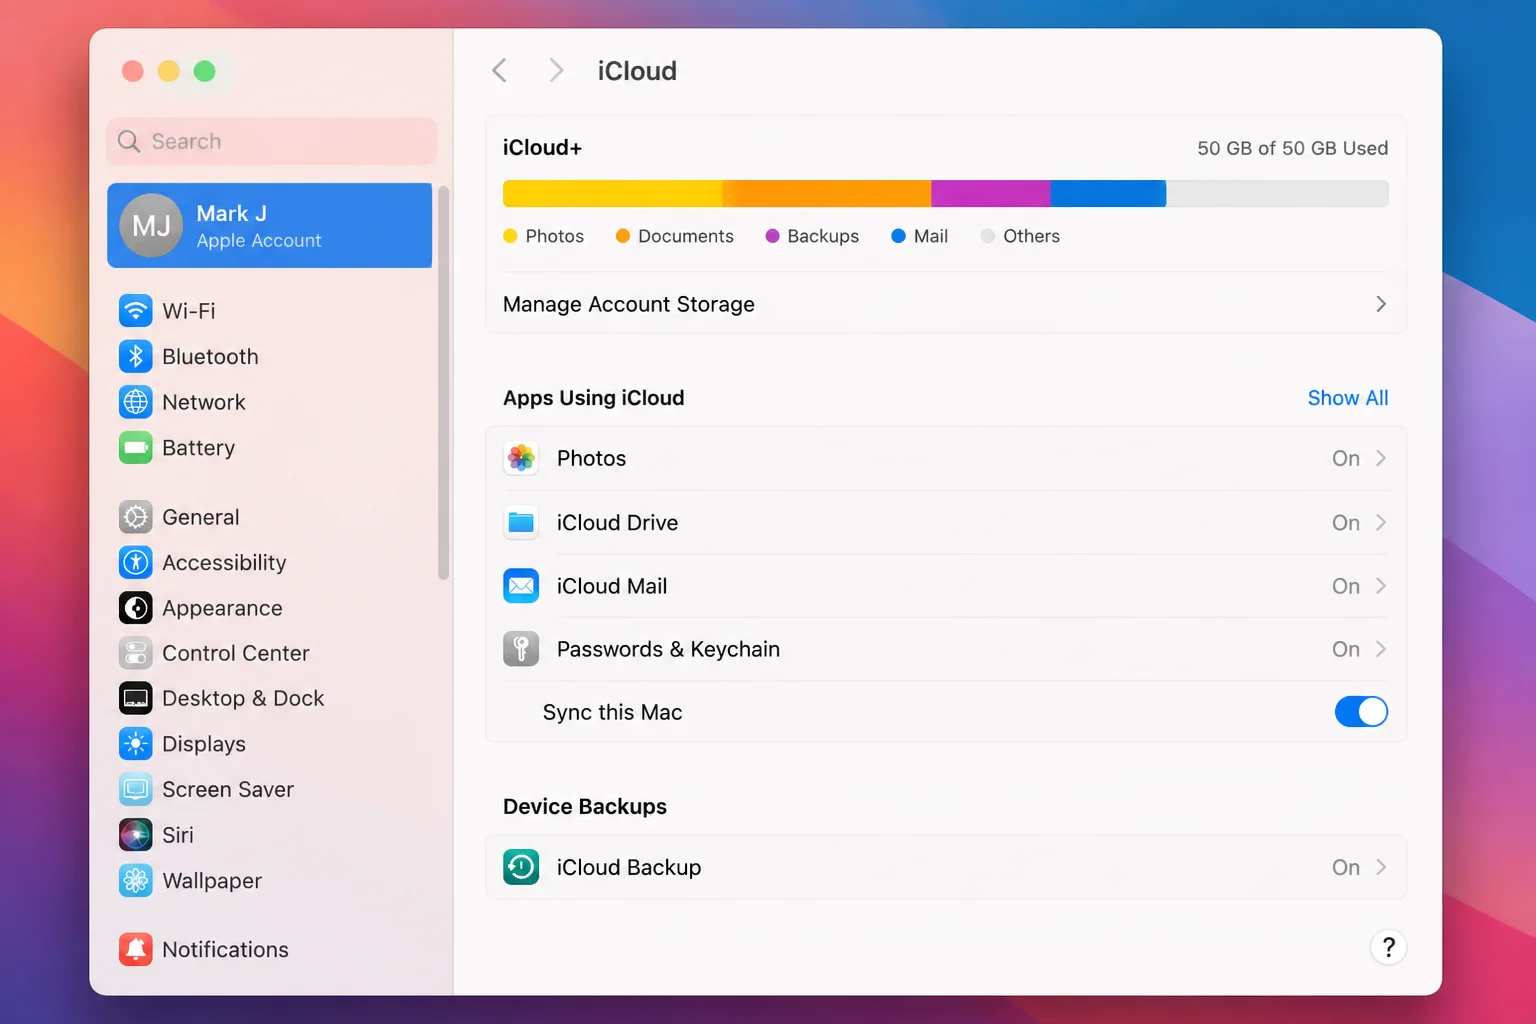
Task: Expand Passwords & Keychain On chevron
Action: coord(1381,649)
